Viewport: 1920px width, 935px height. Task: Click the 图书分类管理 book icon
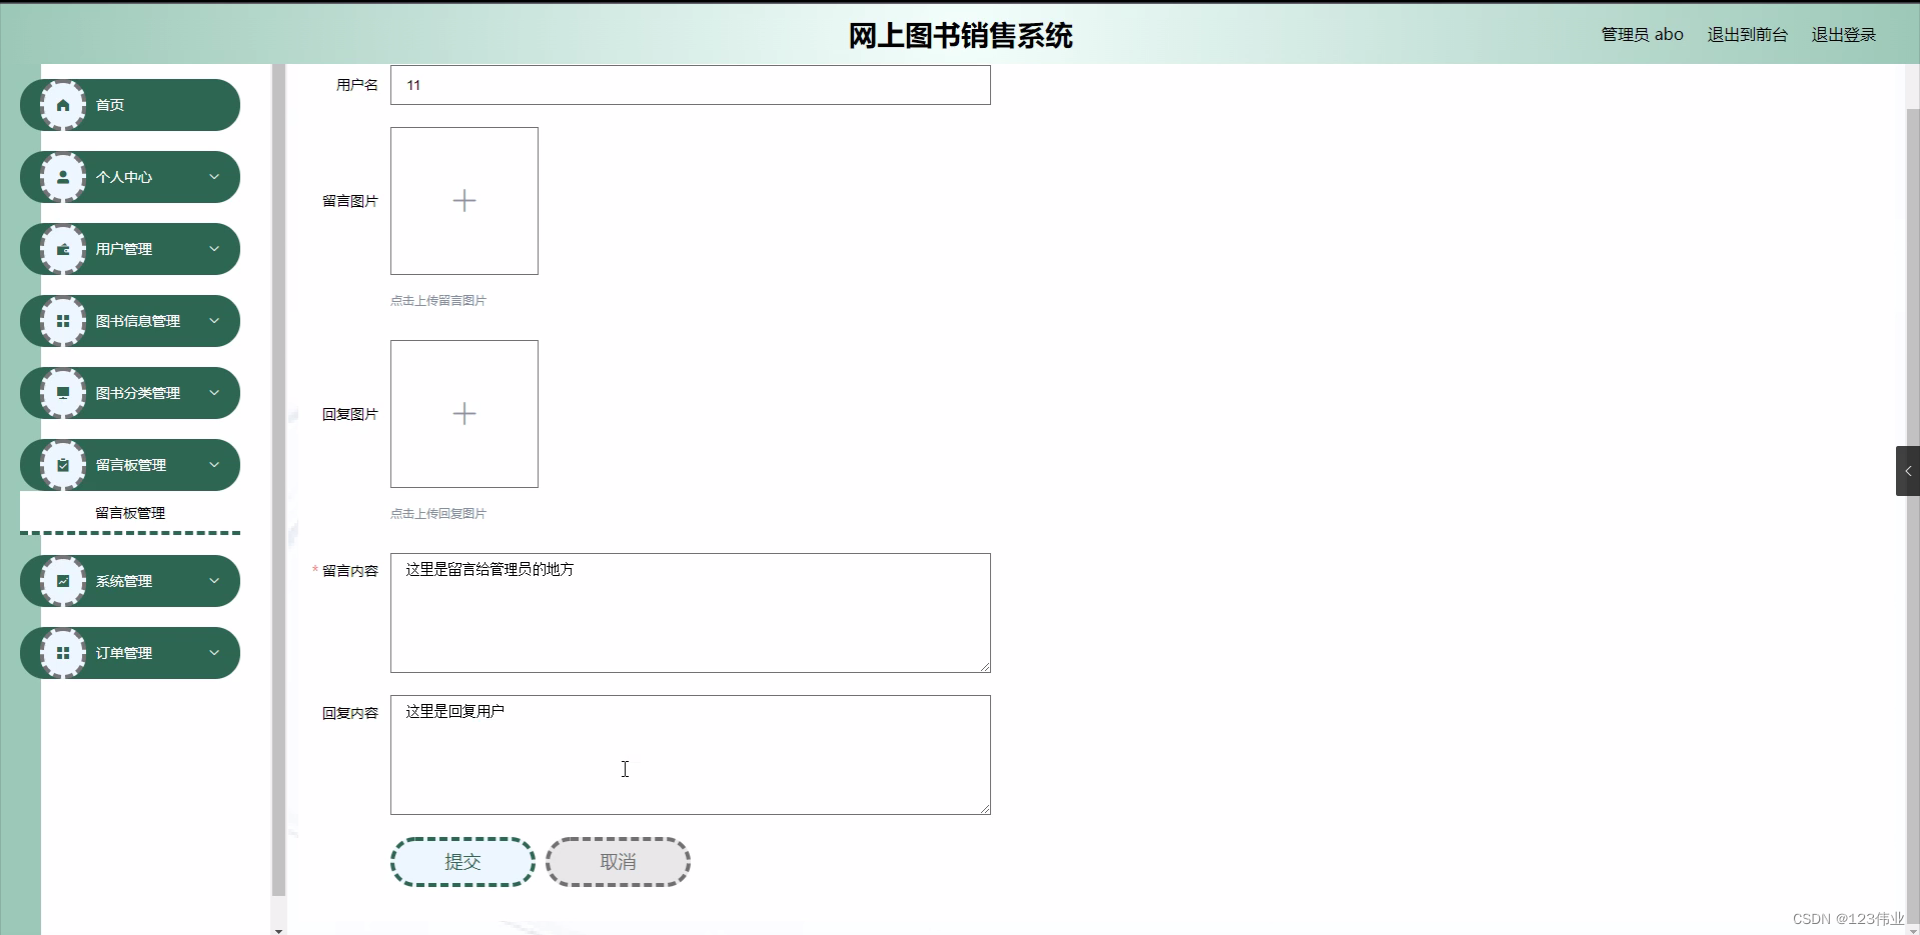[x=62, y=392]
